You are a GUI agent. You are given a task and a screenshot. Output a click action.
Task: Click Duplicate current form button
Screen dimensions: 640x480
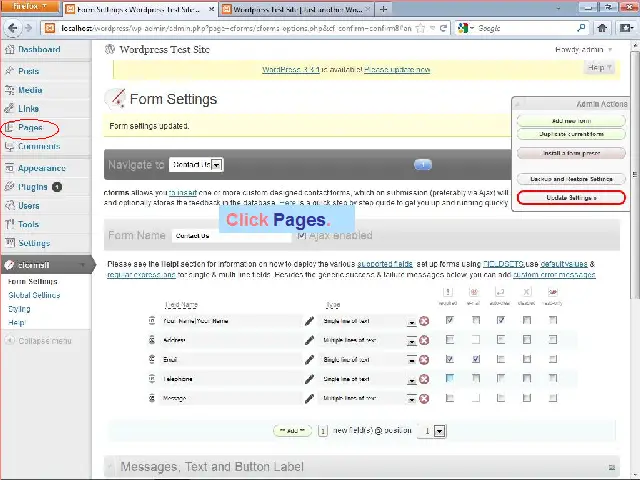coord(571,134)
